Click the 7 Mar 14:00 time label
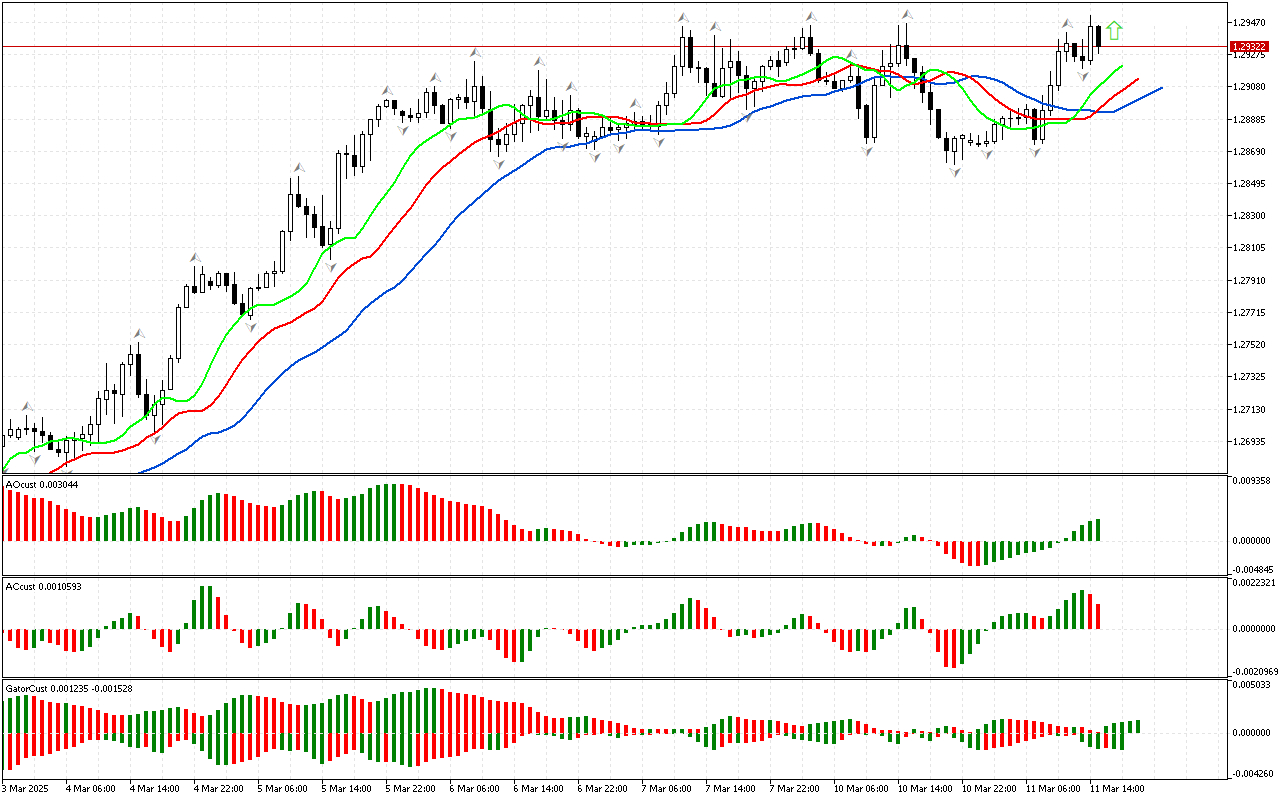Image resolution: width=1280 pixels, height=800 pixels. (732, 788)
